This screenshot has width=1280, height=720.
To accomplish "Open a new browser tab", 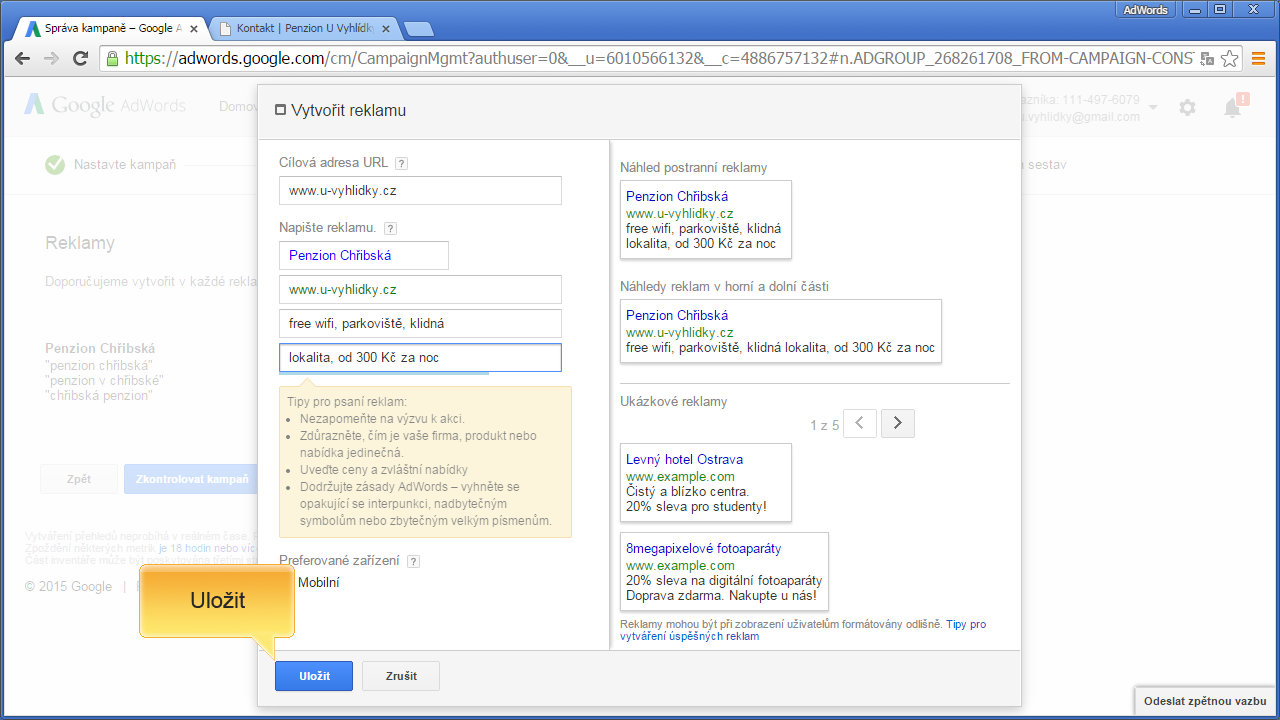I will click(x=418, y=29).
